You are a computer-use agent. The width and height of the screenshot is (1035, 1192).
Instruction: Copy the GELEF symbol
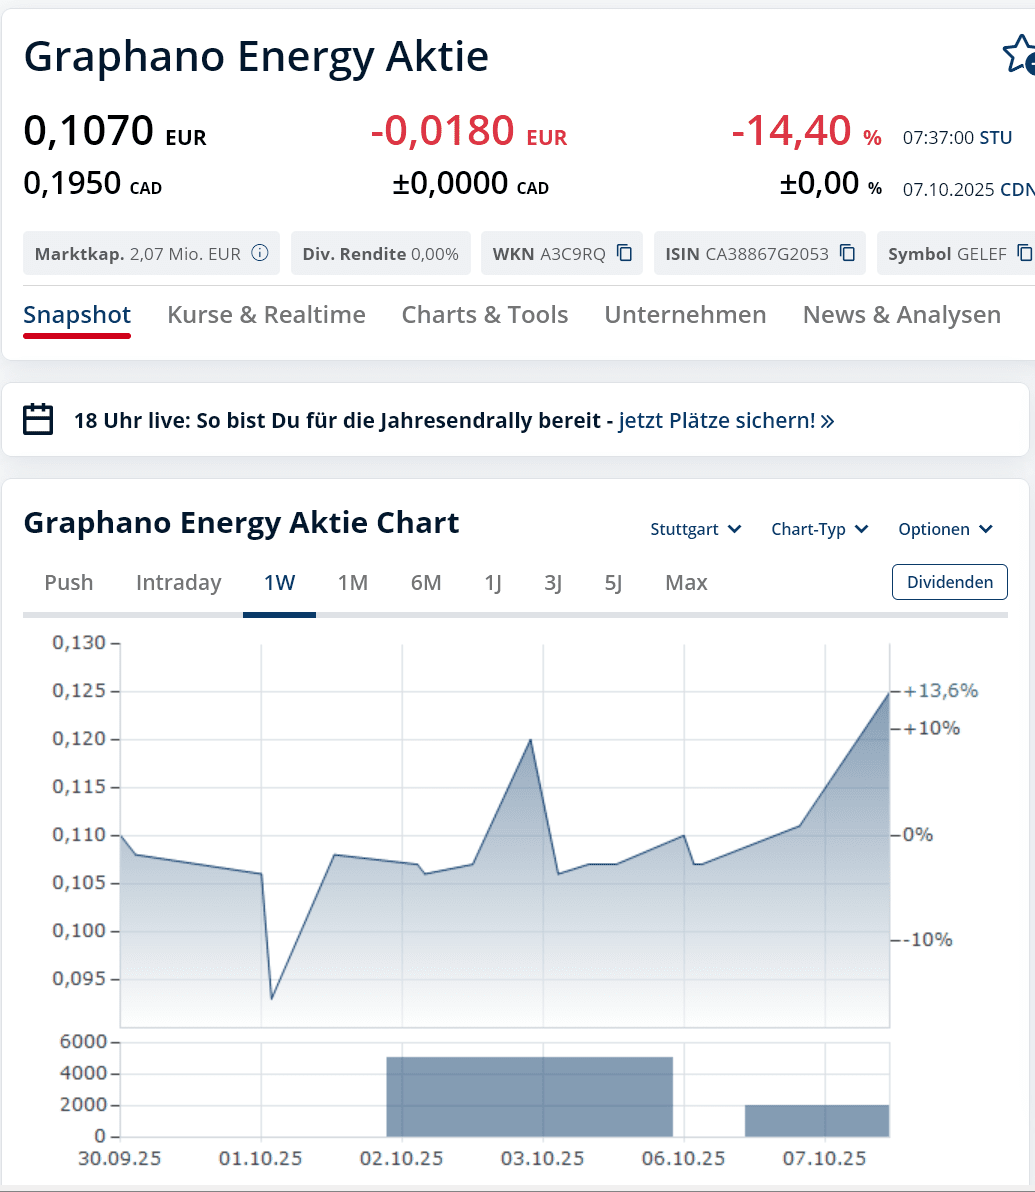1024,253
